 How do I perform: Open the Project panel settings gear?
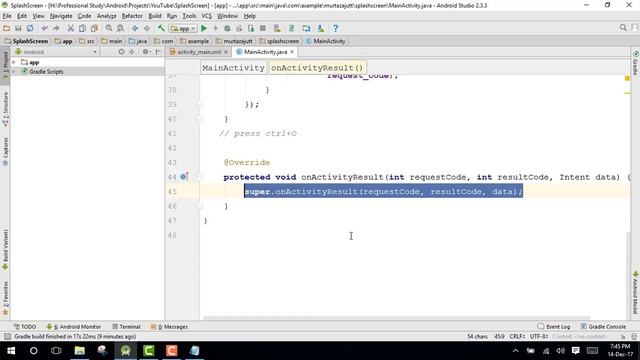pos(146,52)
